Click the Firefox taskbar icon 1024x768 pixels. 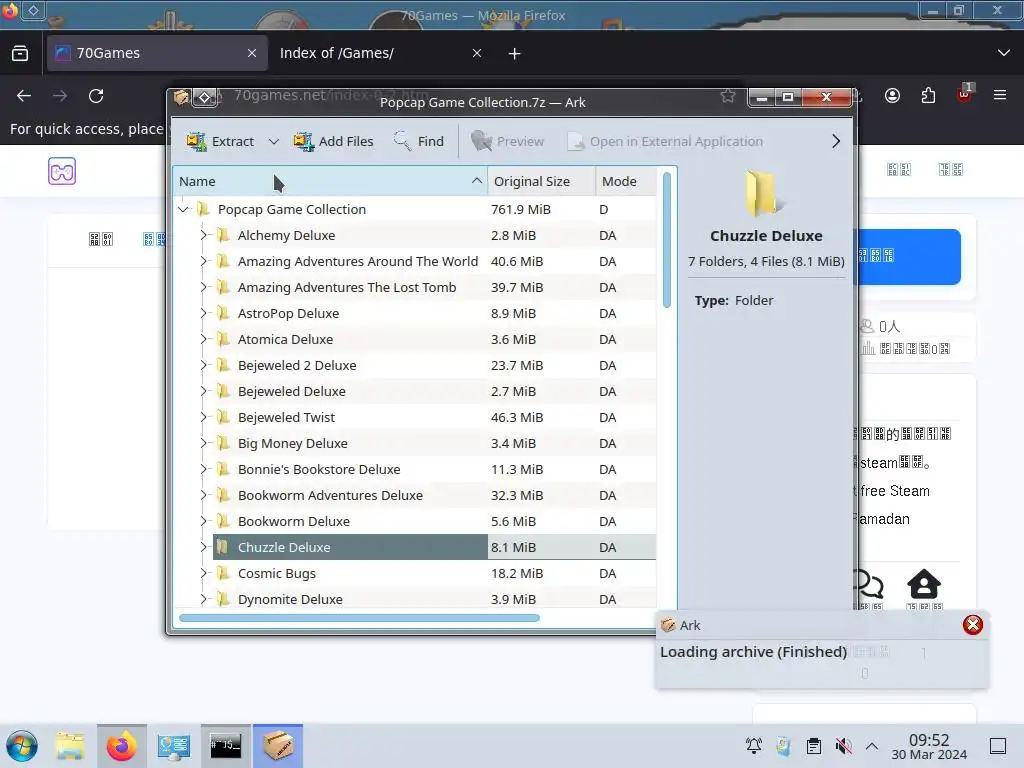[x=121, y=746]
